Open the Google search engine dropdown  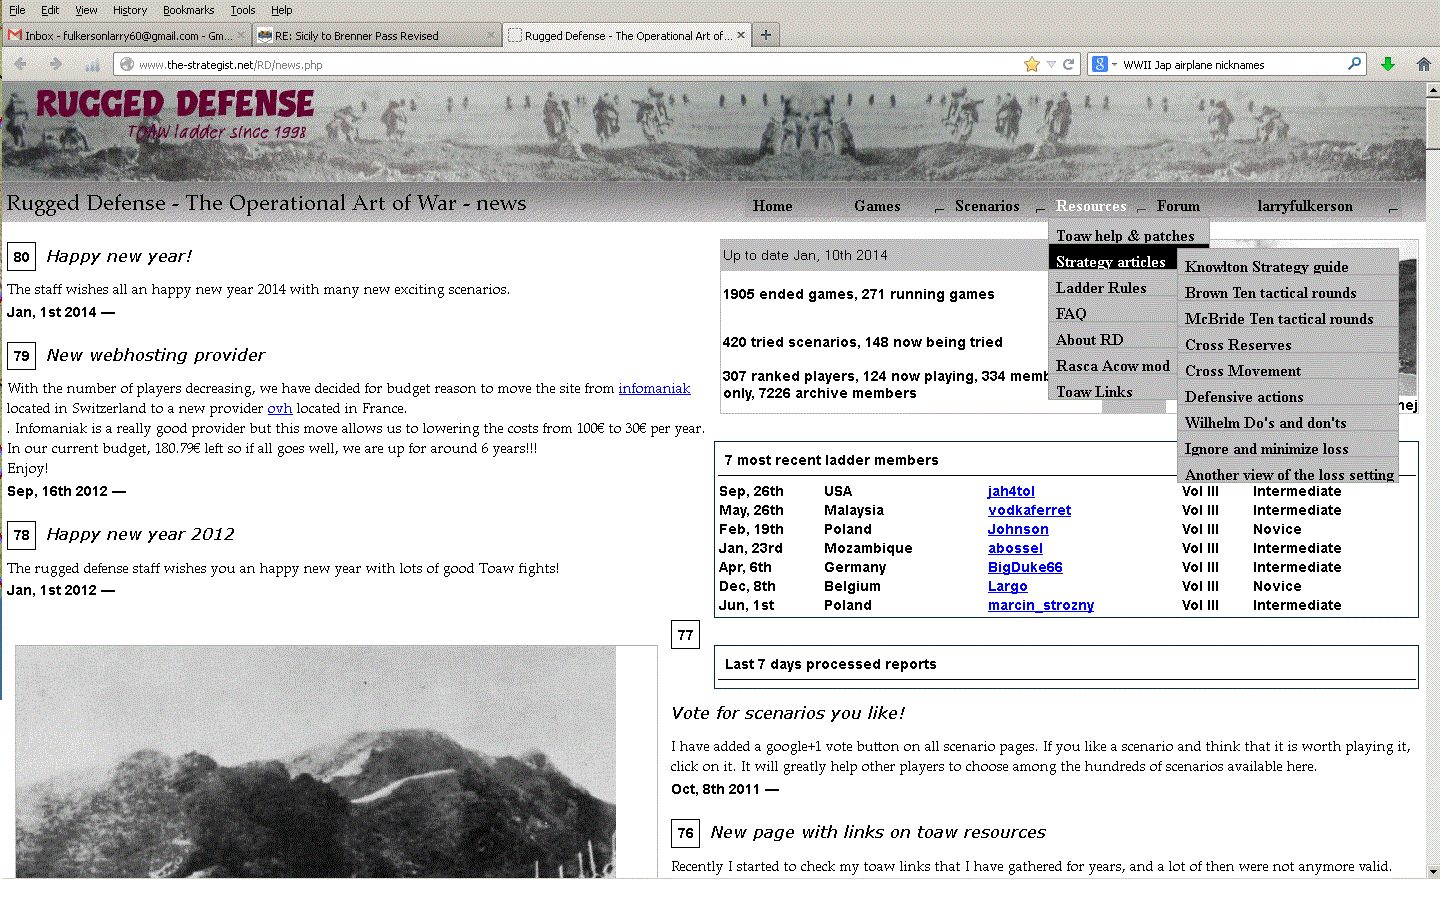tap(1104, 64)
